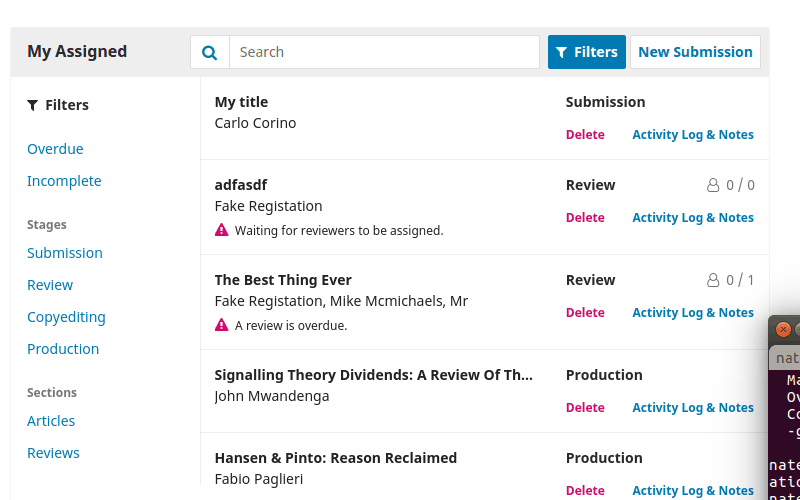Open 'Hansen & Pinto: Reason Reclaimed' title
The height and width of the screenshot is (500, 800).
tap(336, 458)
